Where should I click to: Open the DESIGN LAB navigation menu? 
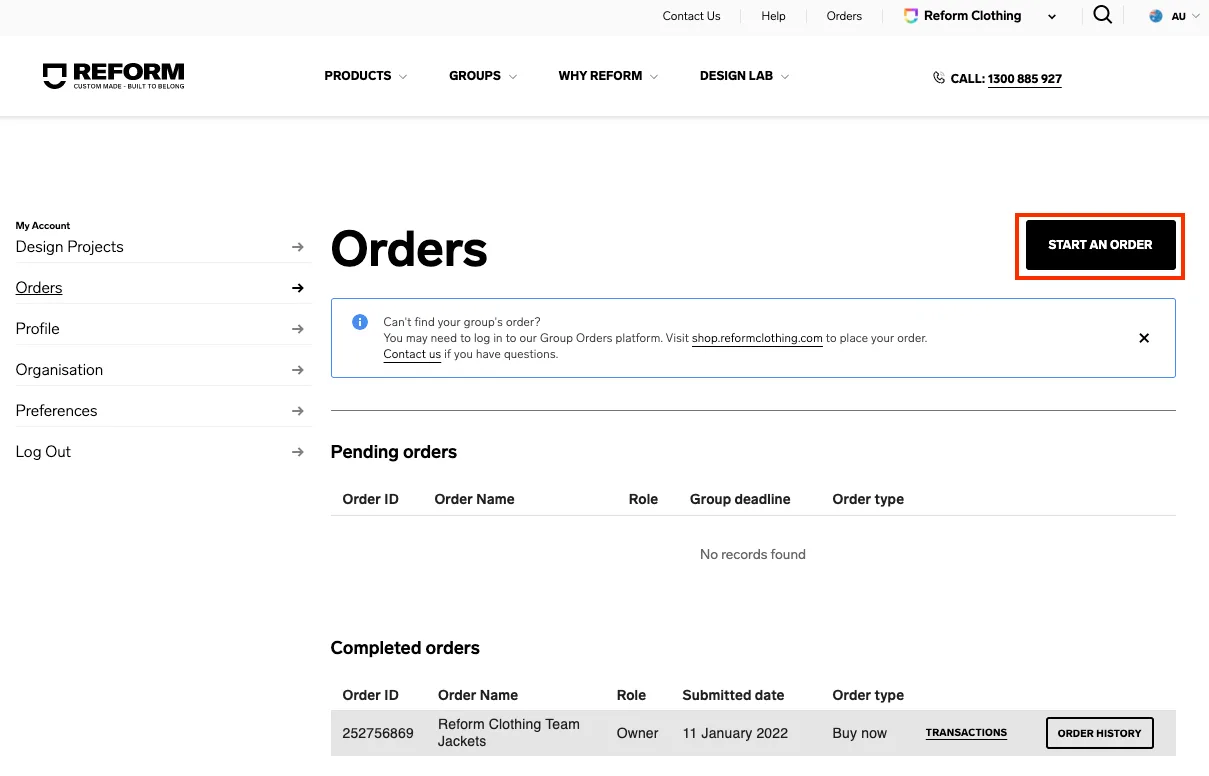pyautogui.click(x=736, y=76)
